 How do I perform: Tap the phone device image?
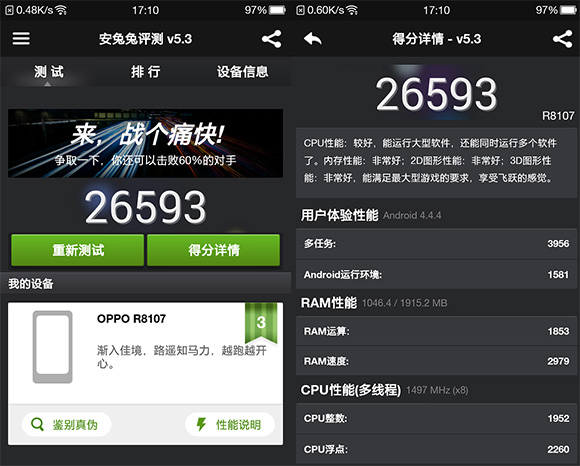52,347
